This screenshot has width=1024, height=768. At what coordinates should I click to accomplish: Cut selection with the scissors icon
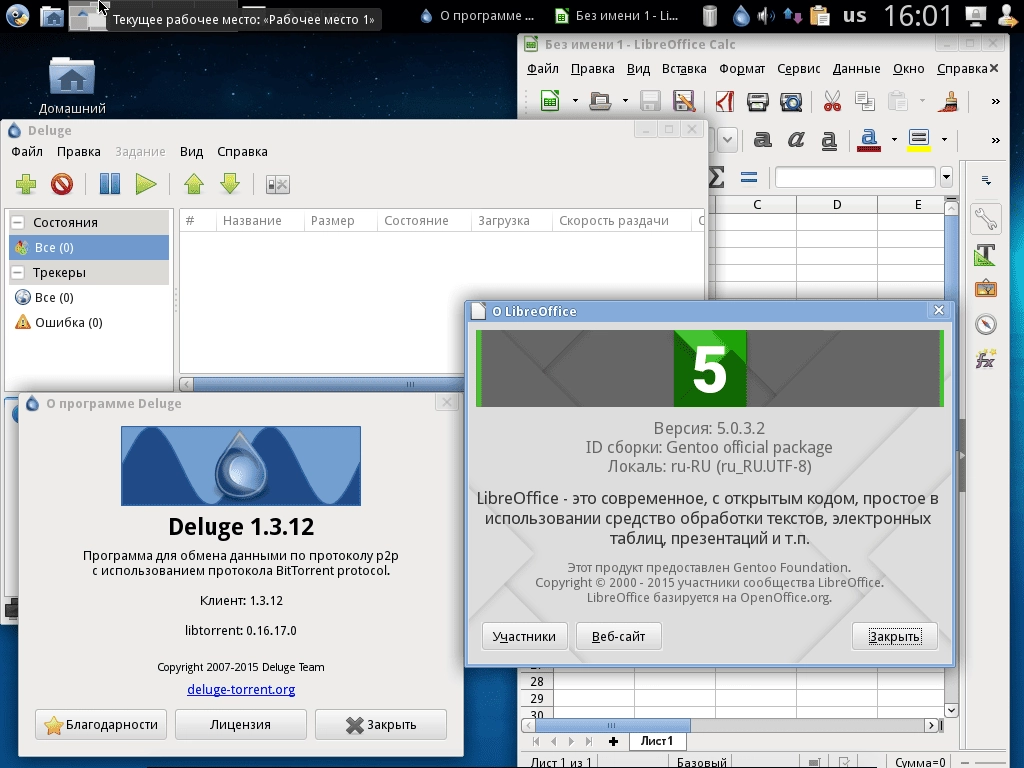click(832, 101)
